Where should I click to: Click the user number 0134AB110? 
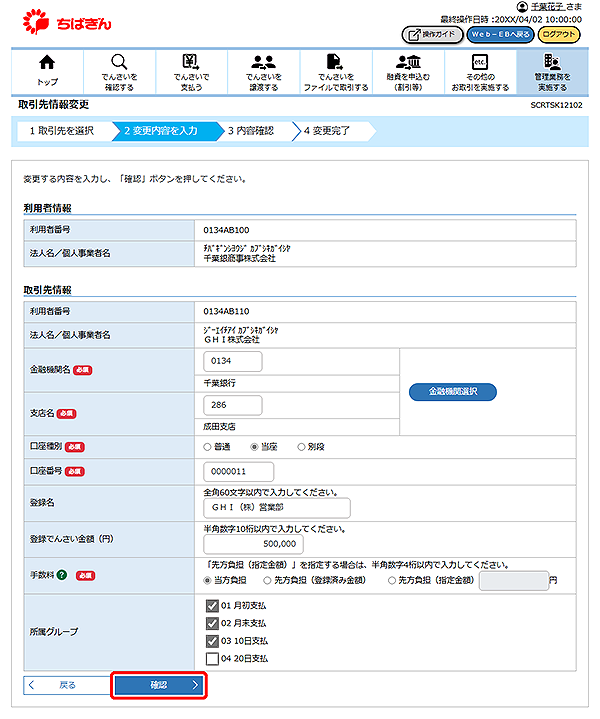(x=226, y=311)
